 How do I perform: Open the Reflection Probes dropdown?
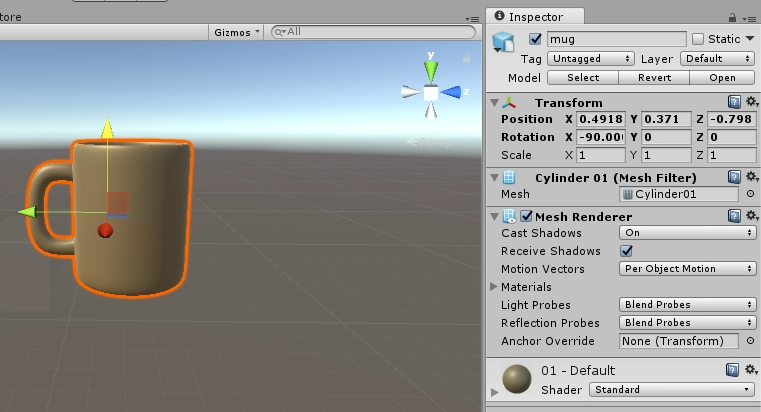tap(687, 323)
